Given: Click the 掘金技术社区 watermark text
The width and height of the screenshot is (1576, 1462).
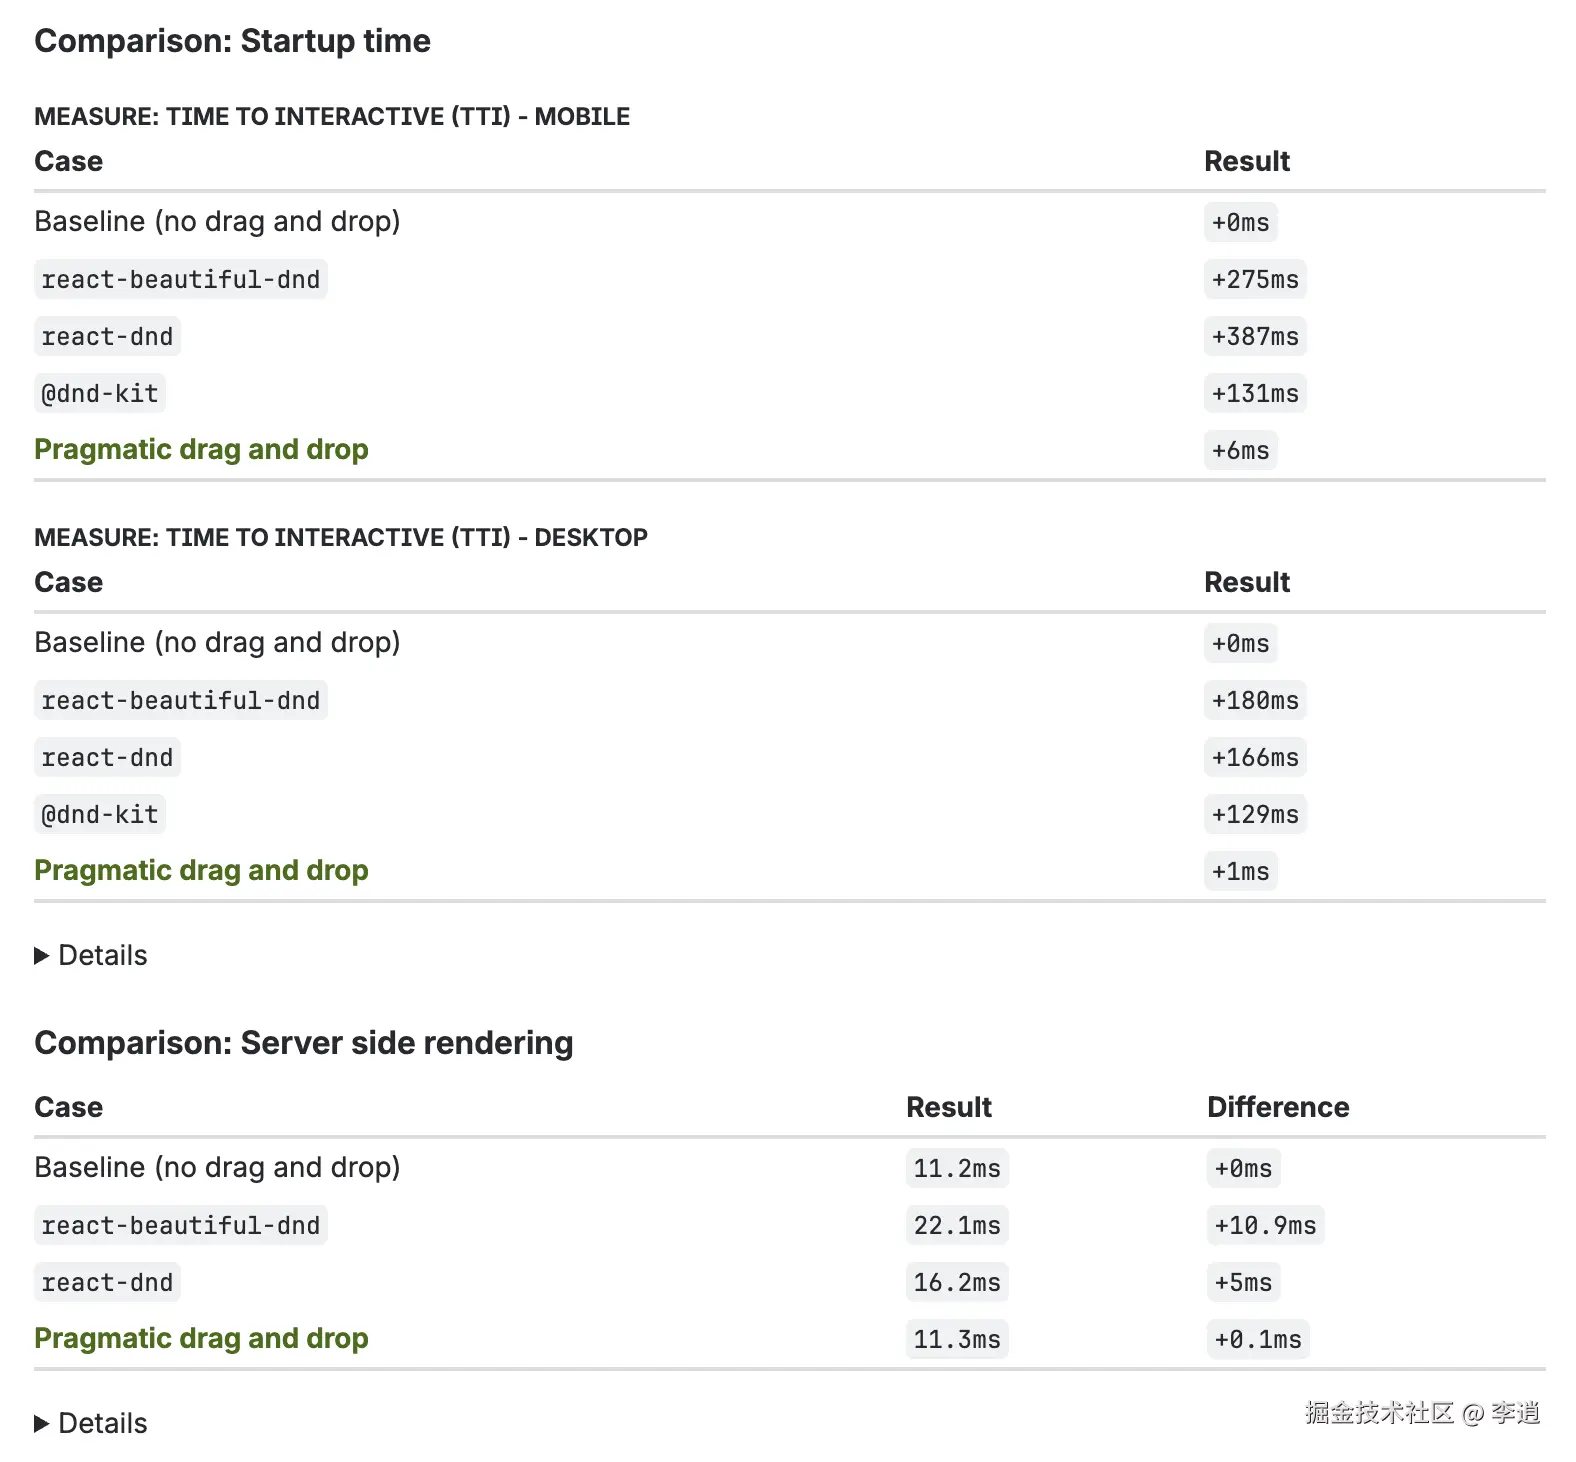Looking at the screenshot, I should pyautogui.click(x=1379, y=1413).
